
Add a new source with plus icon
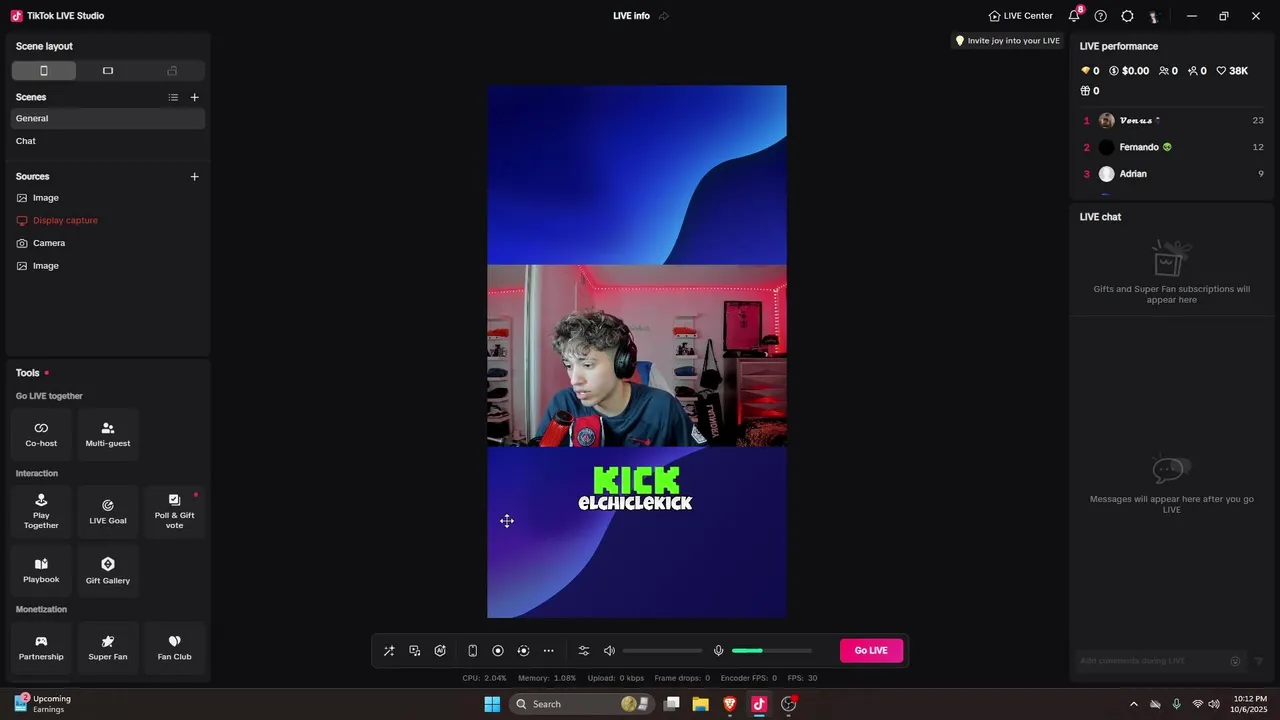point(195,176)
